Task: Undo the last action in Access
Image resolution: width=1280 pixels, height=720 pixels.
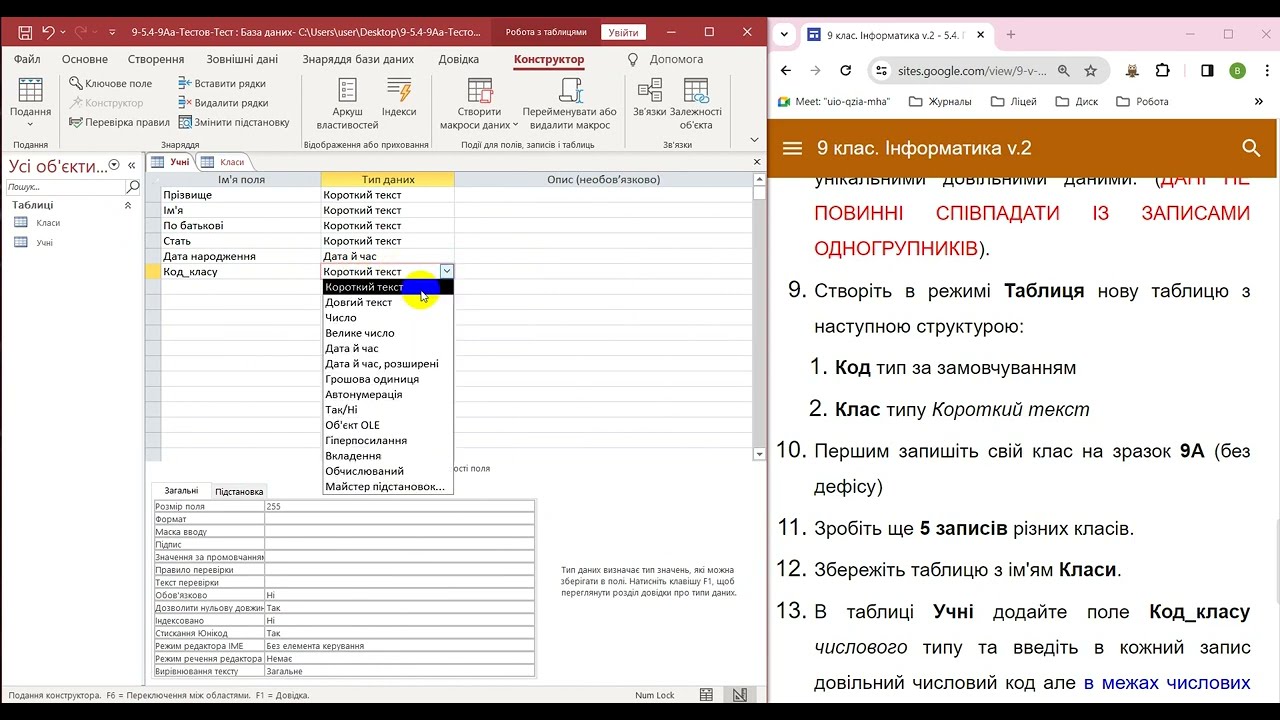Action: click(48, 32)
